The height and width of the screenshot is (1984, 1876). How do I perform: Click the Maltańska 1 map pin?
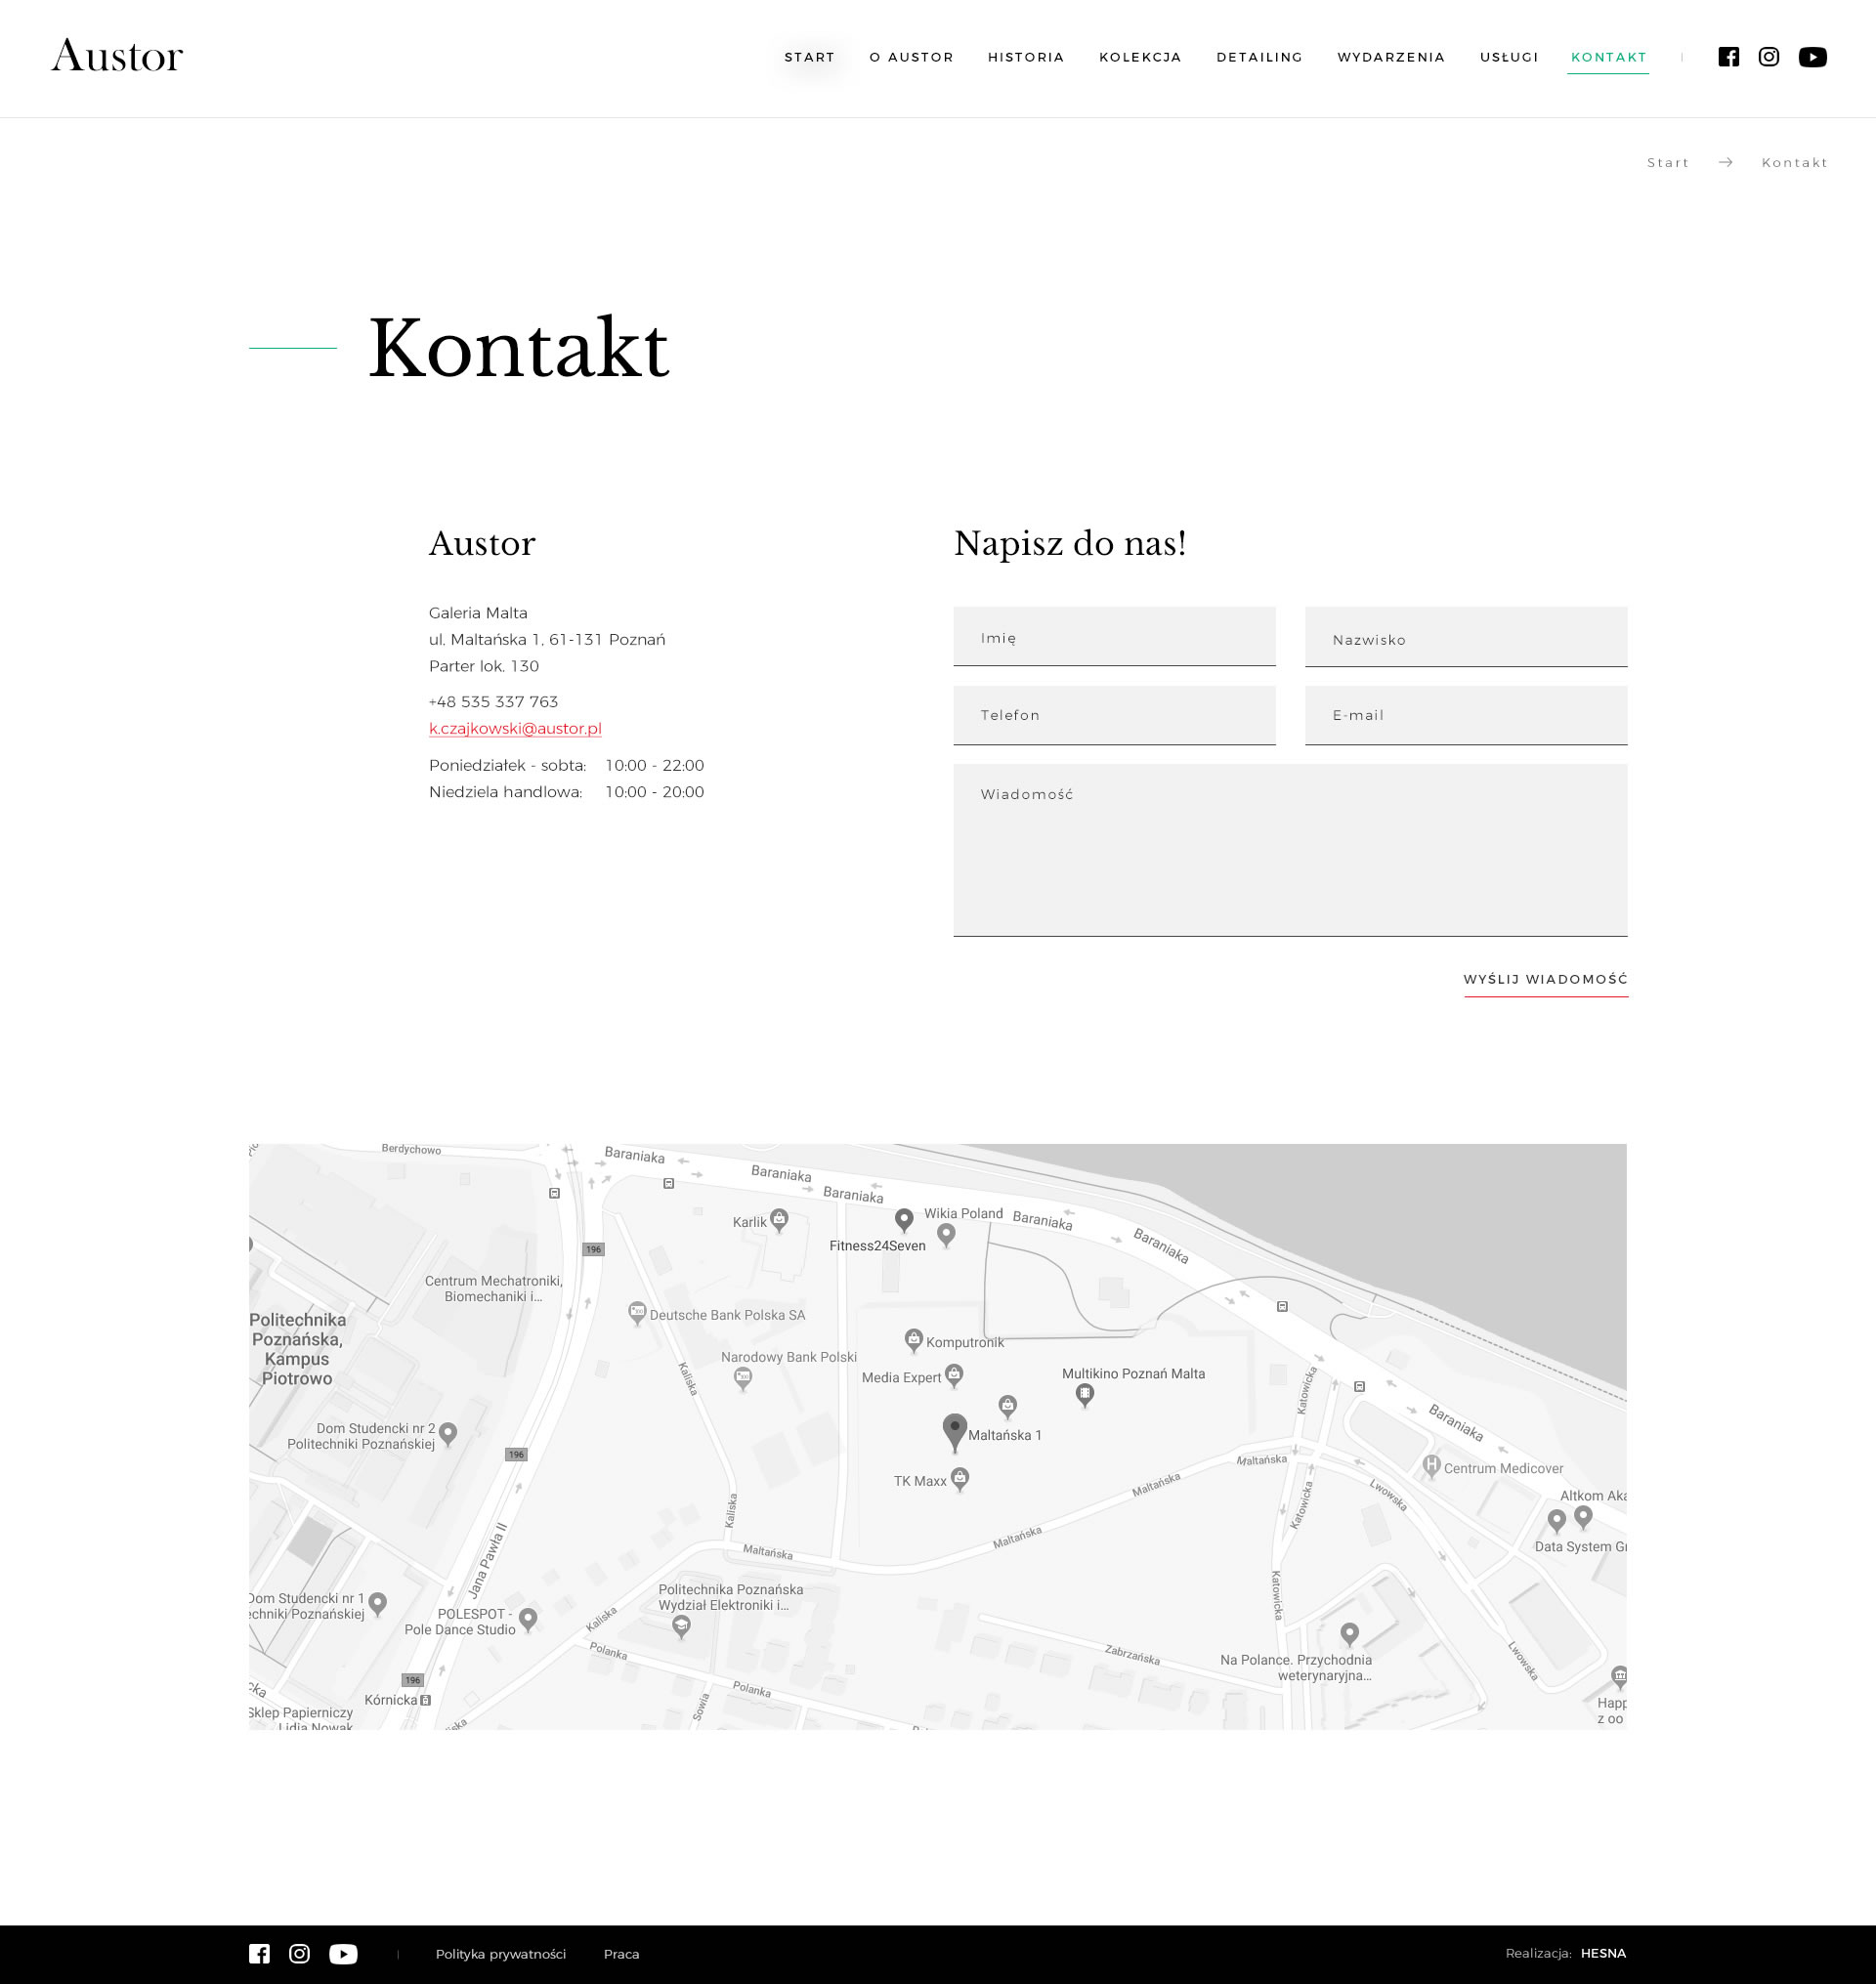coord(955,1430)
